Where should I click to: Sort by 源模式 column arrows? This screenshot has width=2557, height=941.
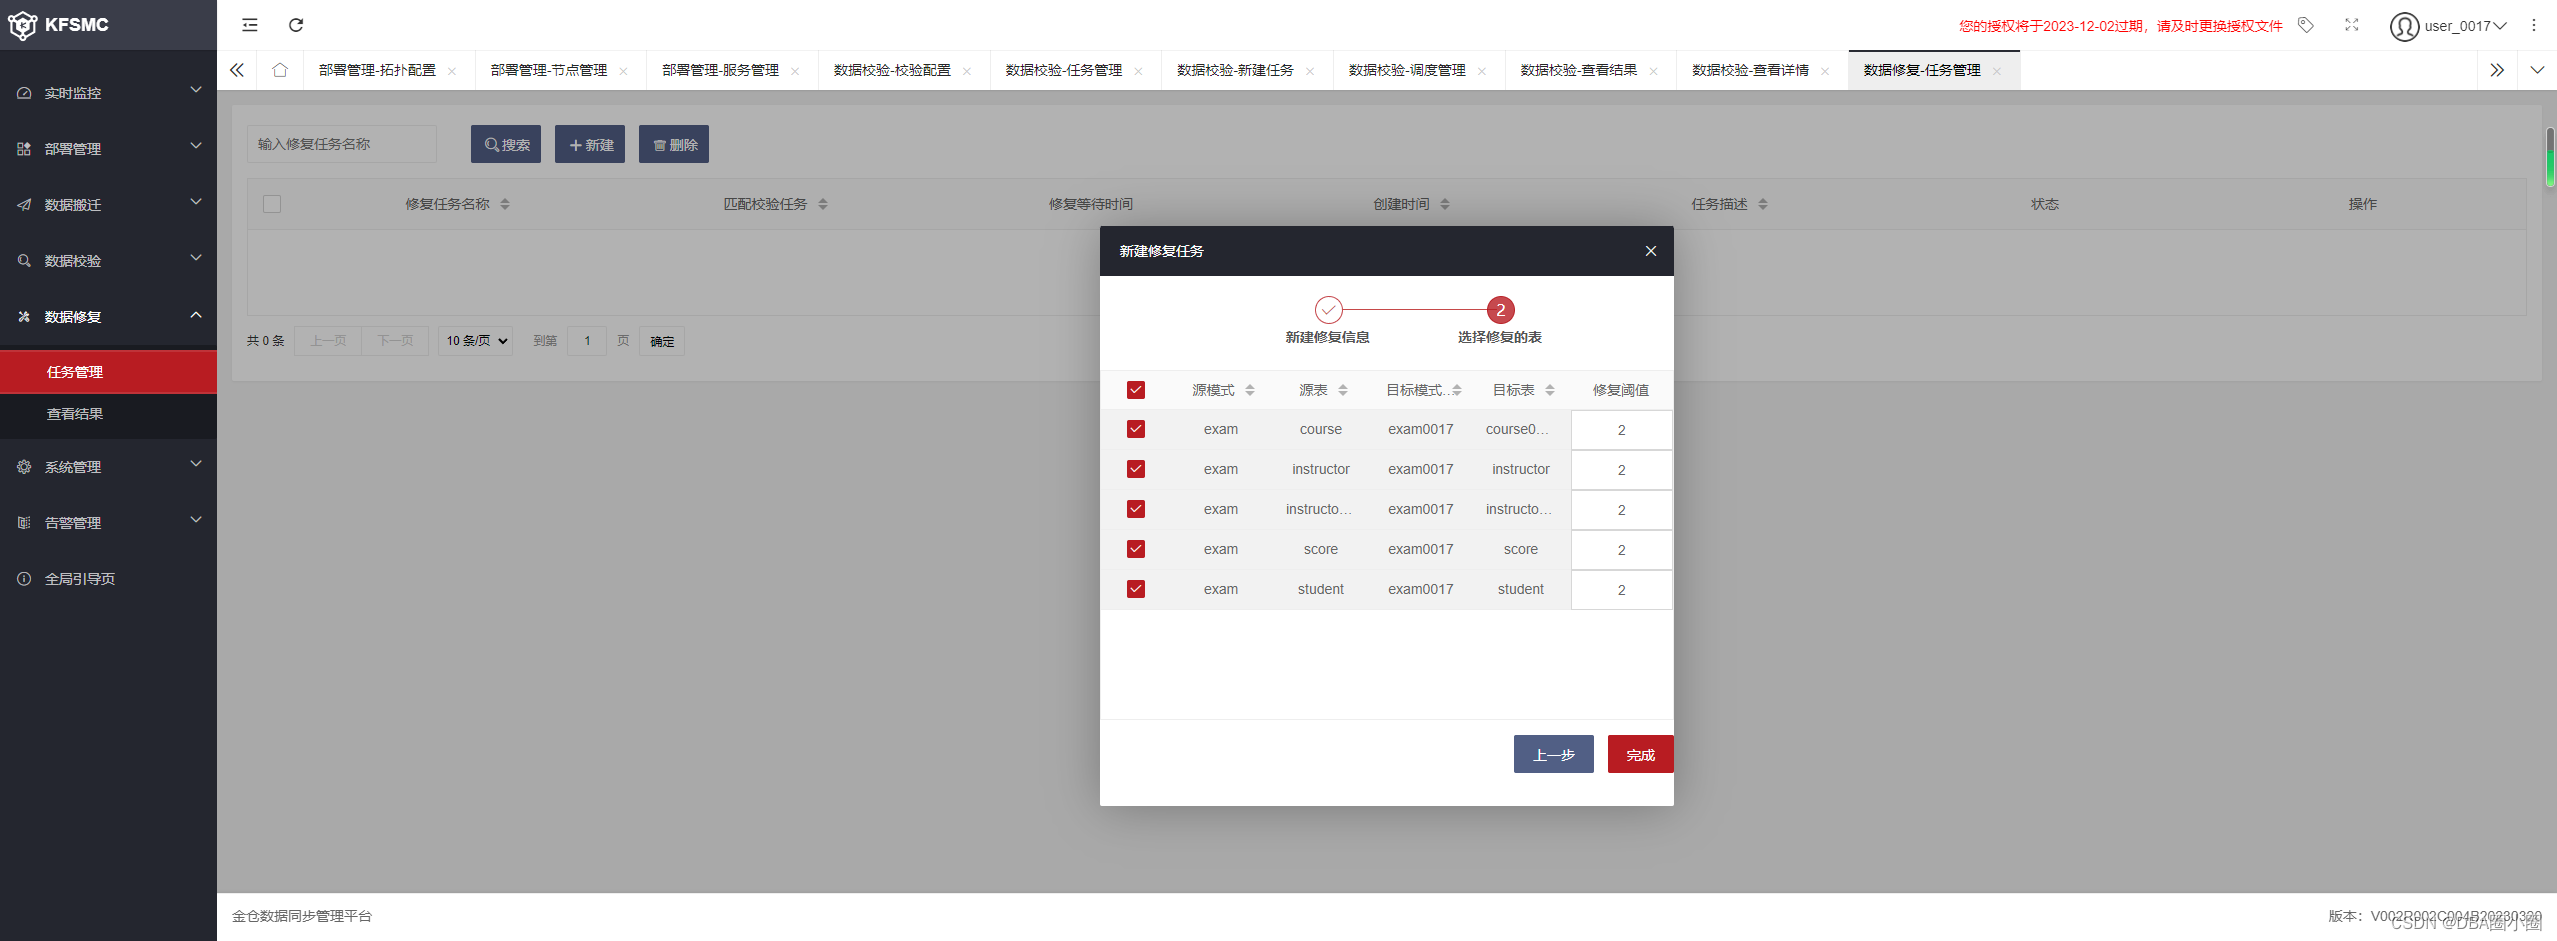tap(1250, 390)
